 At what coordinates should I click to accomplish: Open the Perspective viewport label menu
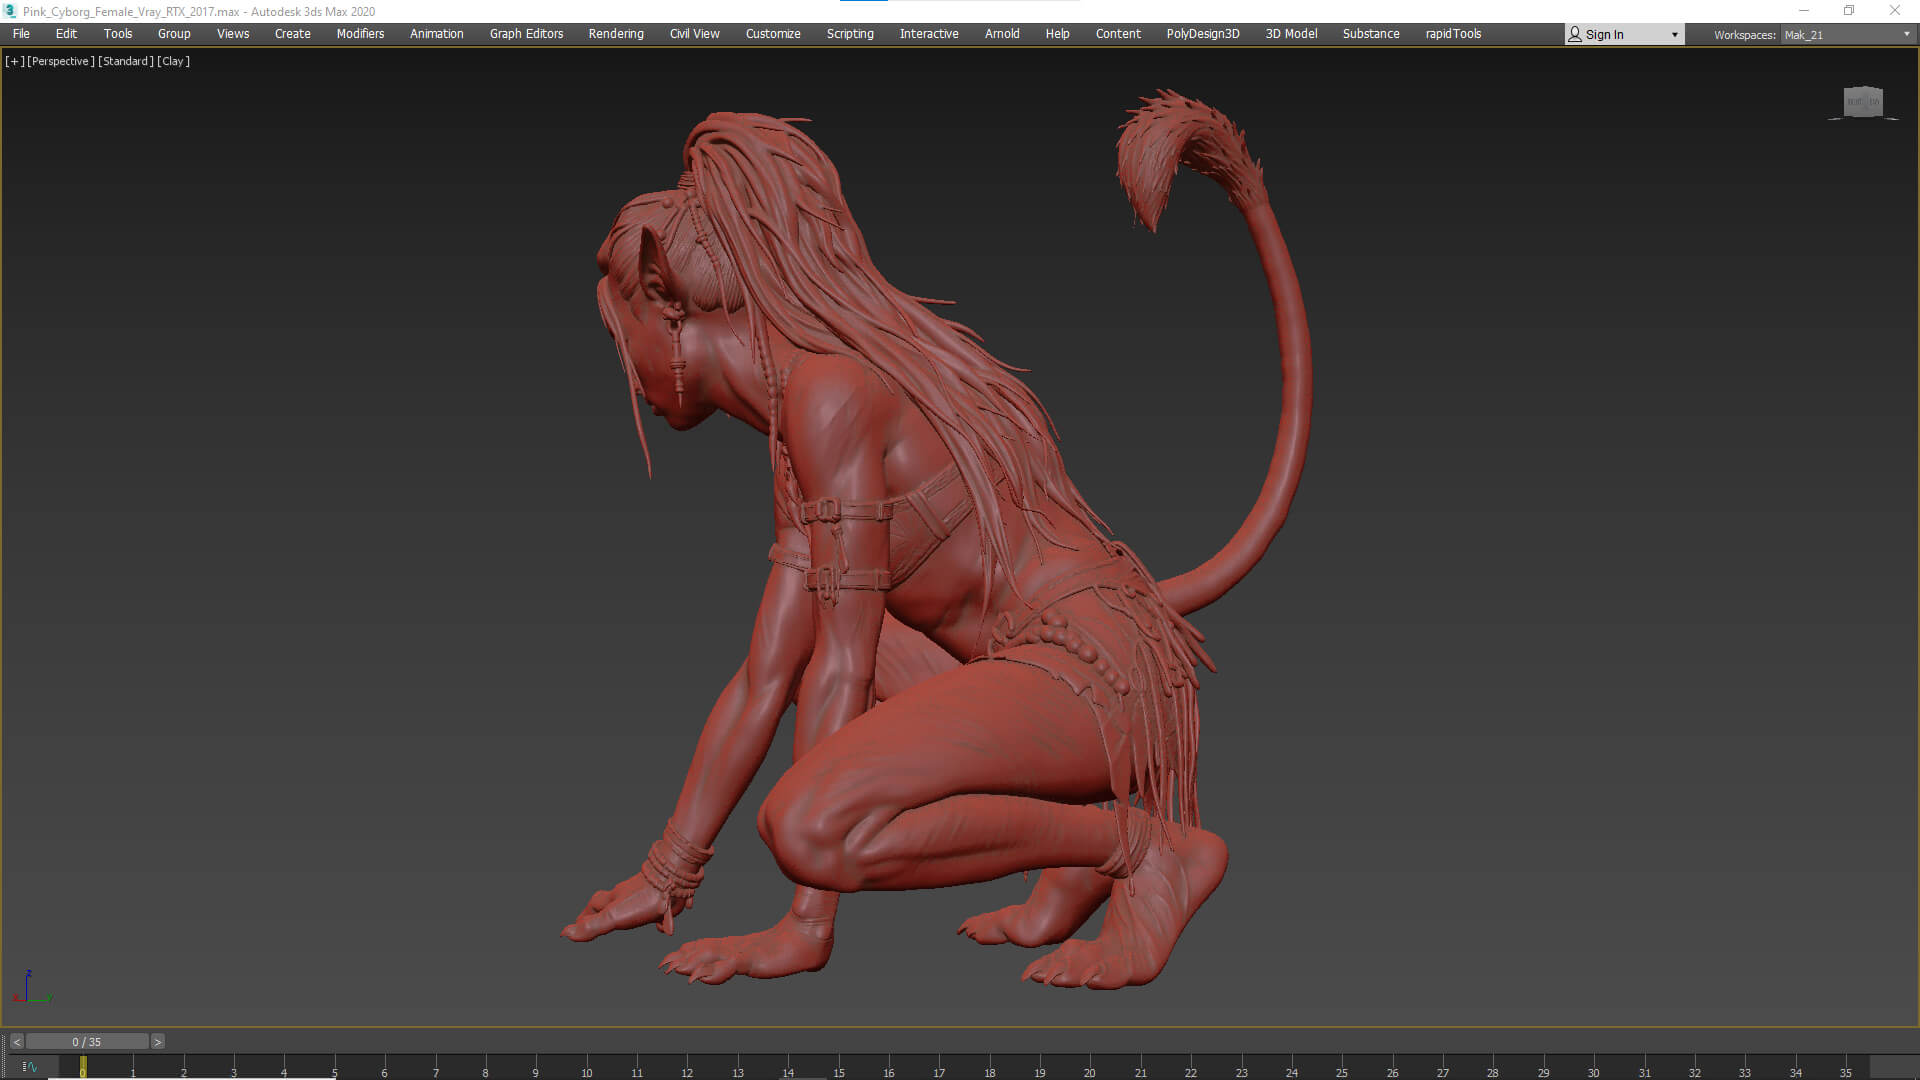tap(60, 61)
